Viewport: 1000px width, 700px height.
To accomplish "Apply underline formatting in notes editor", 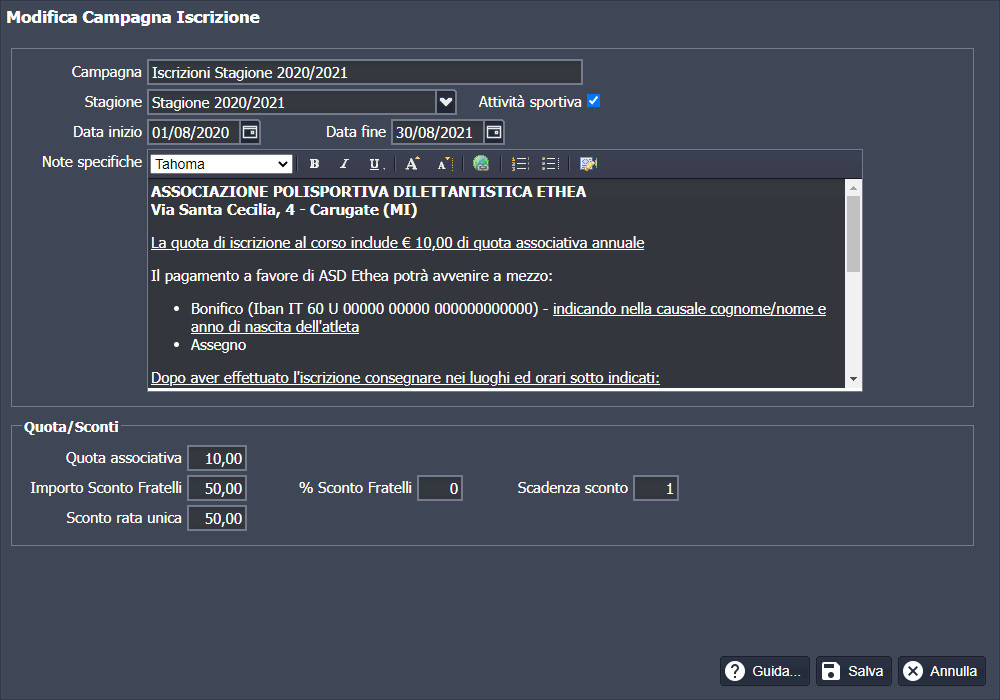I will pos(375,164).
